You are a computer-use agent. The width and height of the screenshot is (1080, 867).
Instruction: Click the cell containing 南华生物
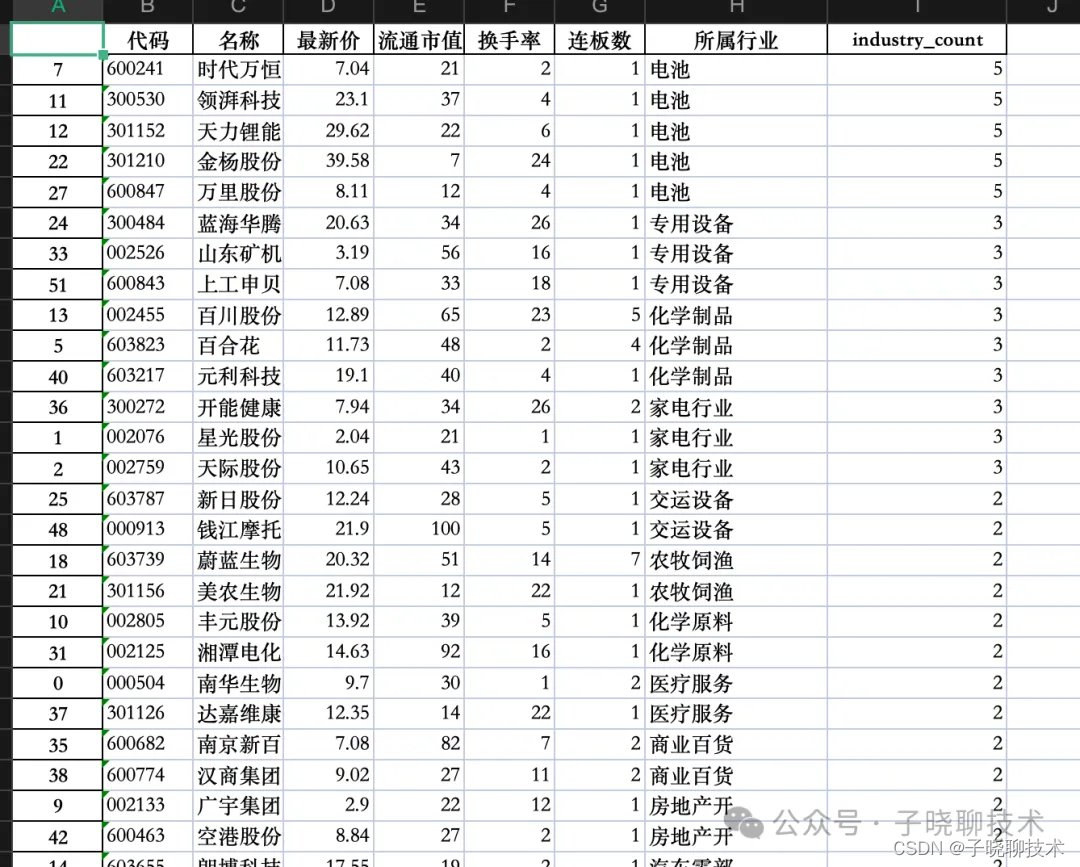click(237, 683)
